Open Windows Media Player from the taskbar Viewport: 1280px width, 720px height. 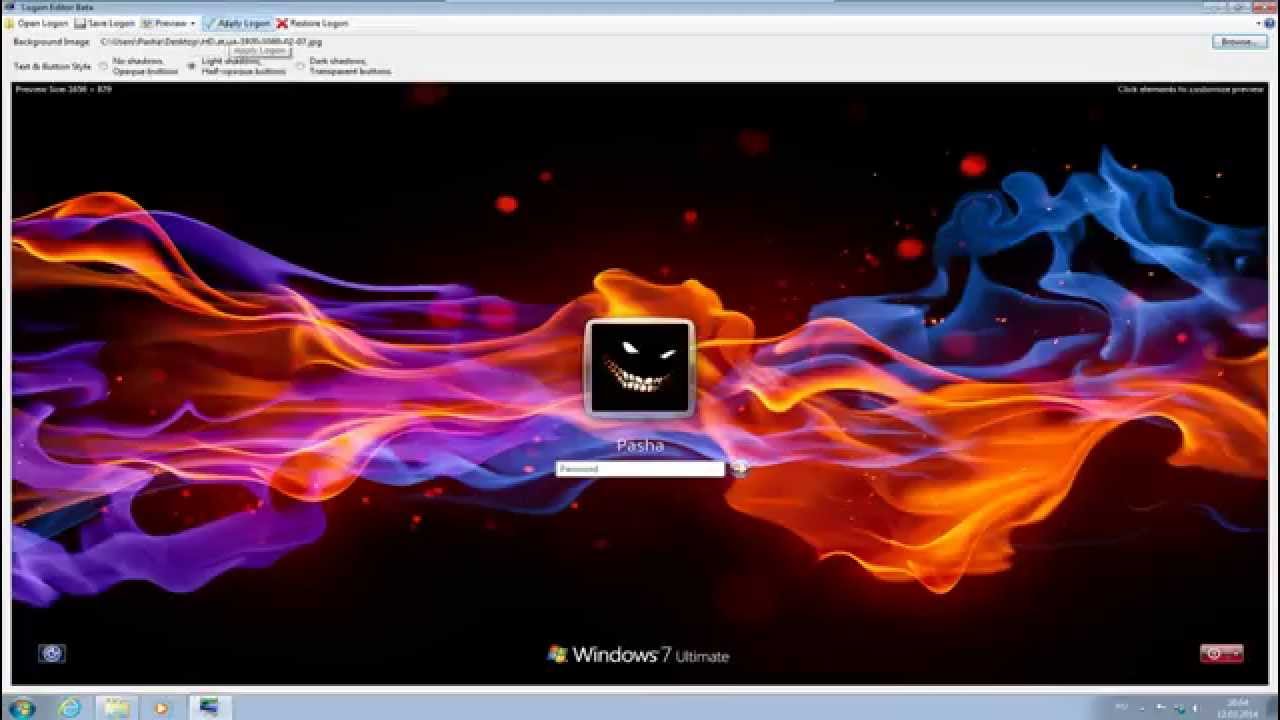pyautogui.click(x=162, y=708)
